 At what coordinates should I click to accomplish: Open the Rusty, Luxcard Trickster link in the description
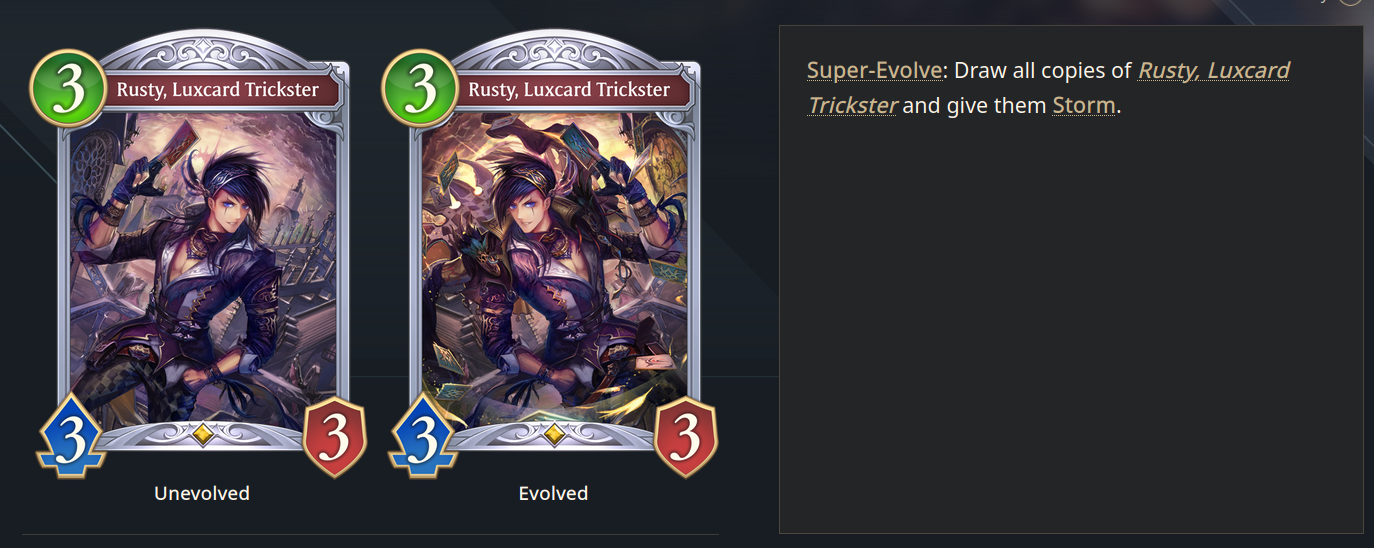click(x=1048, y=88)
